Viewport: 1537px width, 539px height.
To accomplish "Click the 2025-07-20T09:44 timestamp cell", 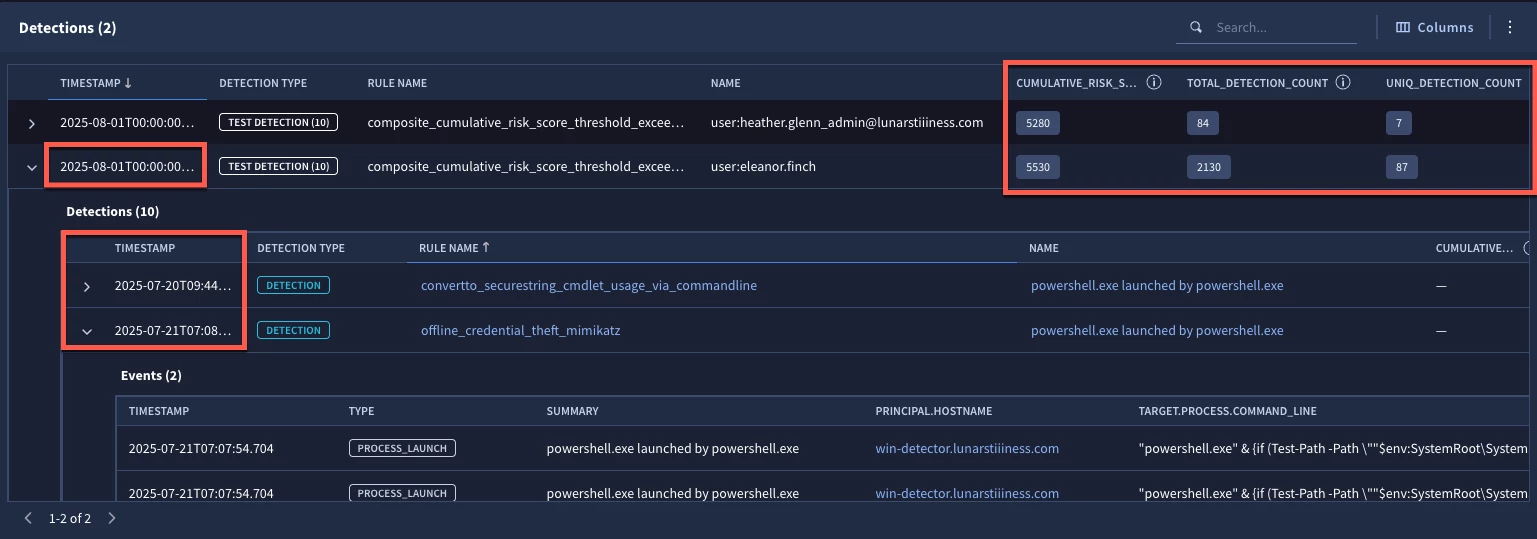I will (x=172, y=286).
